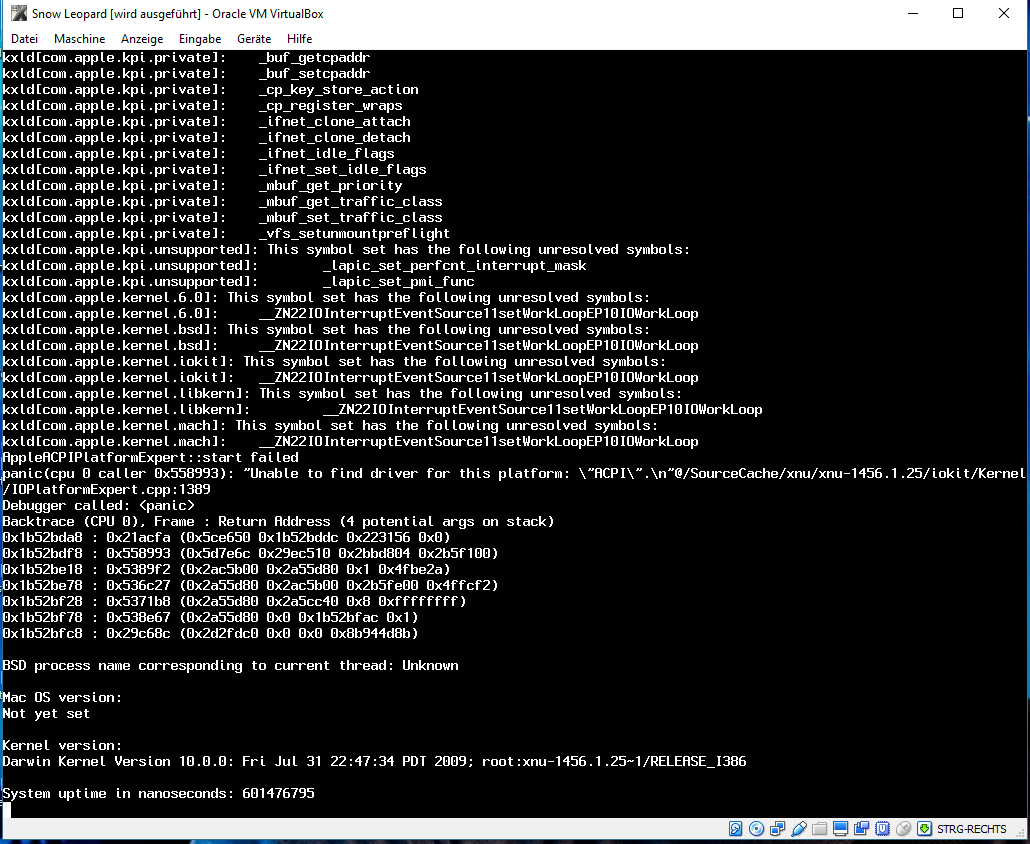Image resolution: width=1030 pixels, height=844 pixels.
Task: Click the '_buf_getcpaddr' symbol line
Action: [187, 57]
